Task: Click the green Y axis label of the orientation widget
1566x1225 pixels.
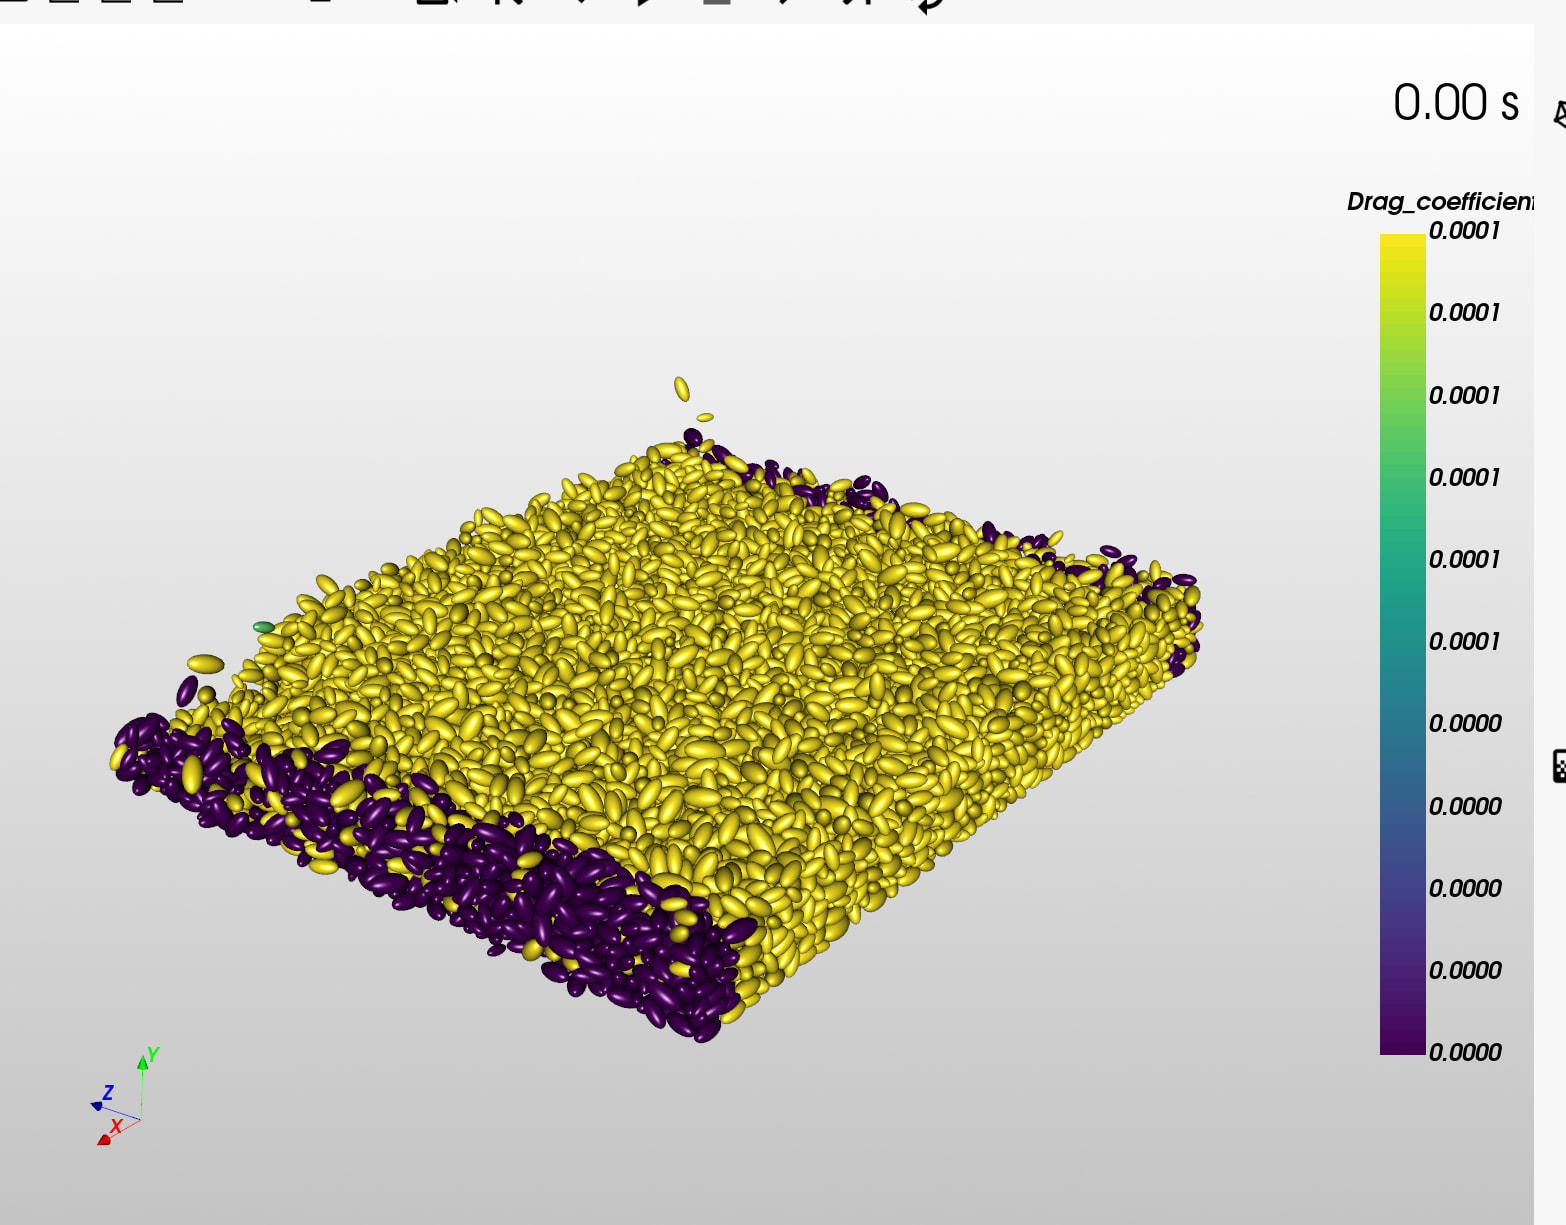Action: [152, 1054]
